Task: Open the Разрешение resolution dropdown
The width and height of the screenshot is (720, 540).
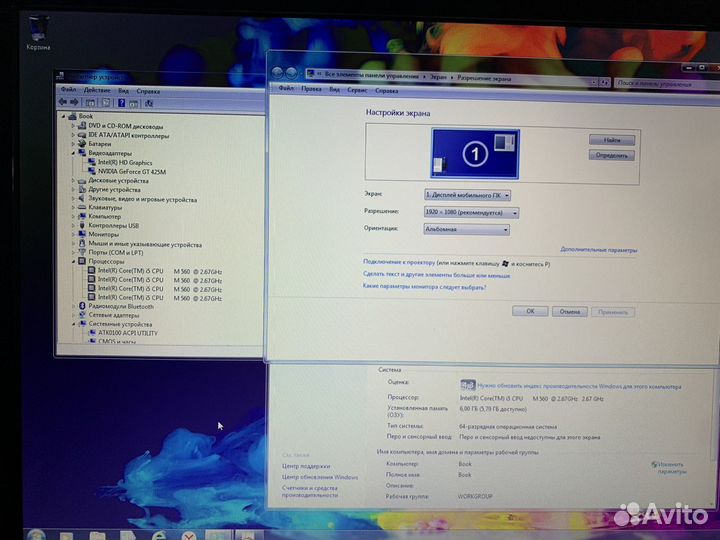Action: pyautogui.click(x=471, y=212)
